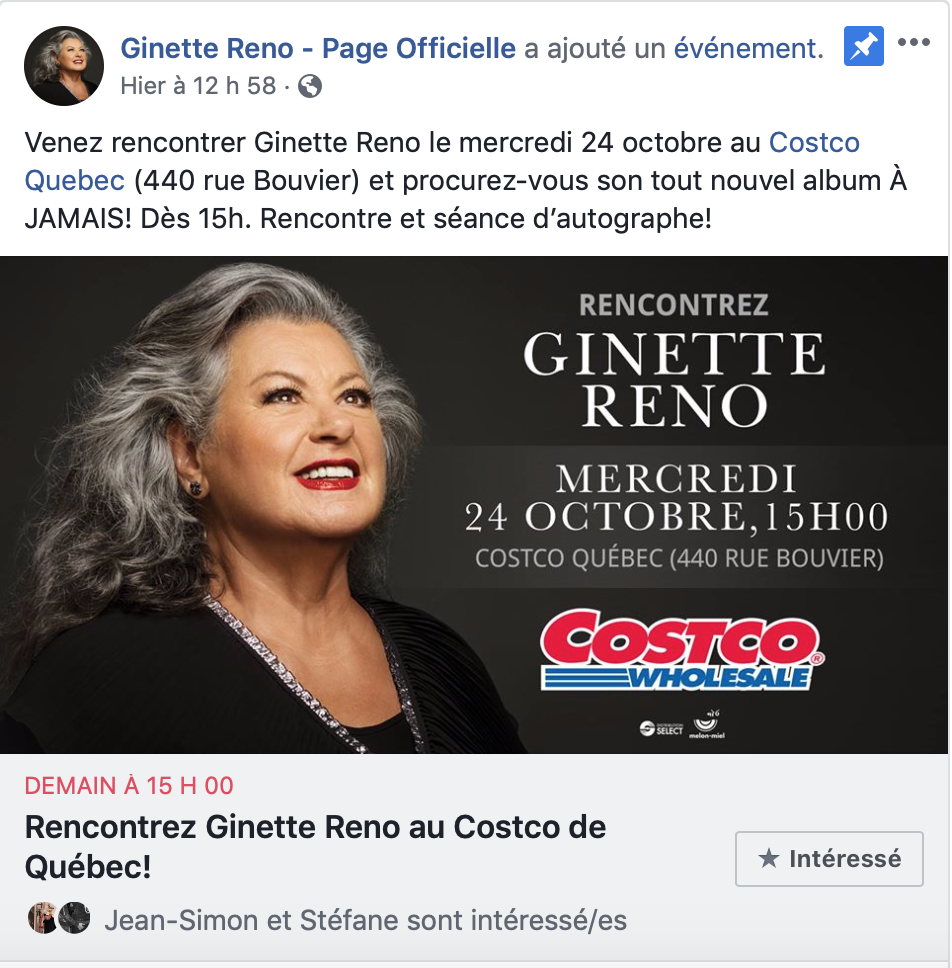The height and width of the screenshot is (968, 952).
Task: Click the blue pinned post icon
Action: point(863,46)
